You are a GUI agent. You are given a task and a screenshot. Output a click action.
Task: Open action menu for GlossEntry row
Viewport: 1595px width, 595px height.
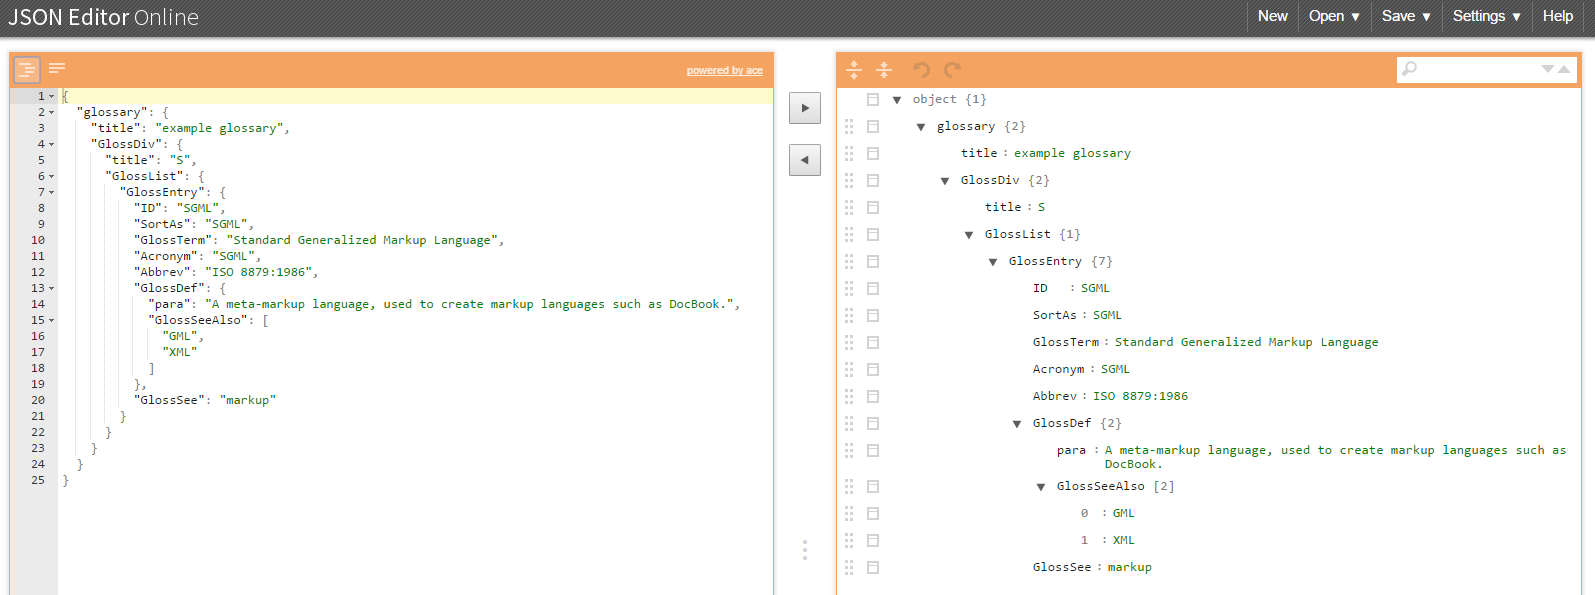(x=873, y=262)
